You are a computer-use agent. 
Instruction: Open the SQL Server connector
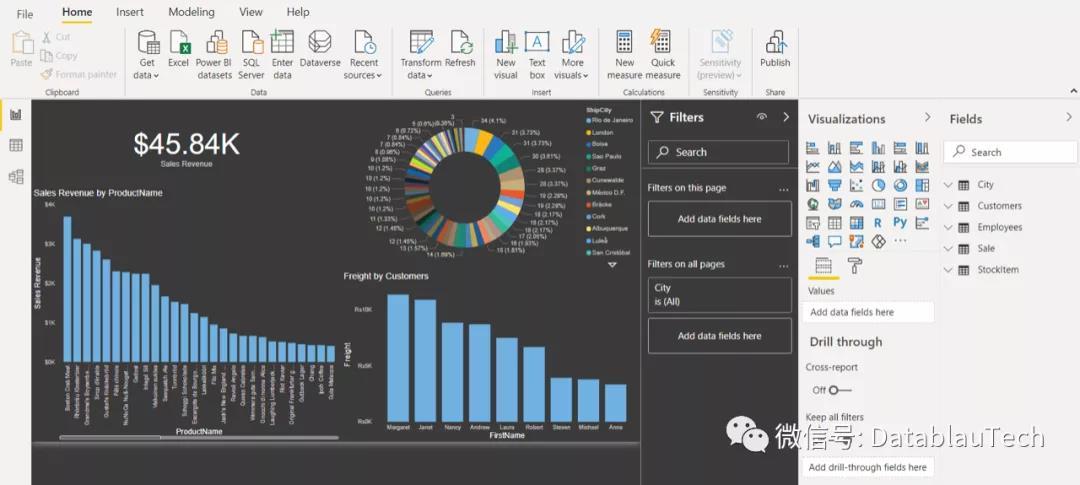coord(251,43)
